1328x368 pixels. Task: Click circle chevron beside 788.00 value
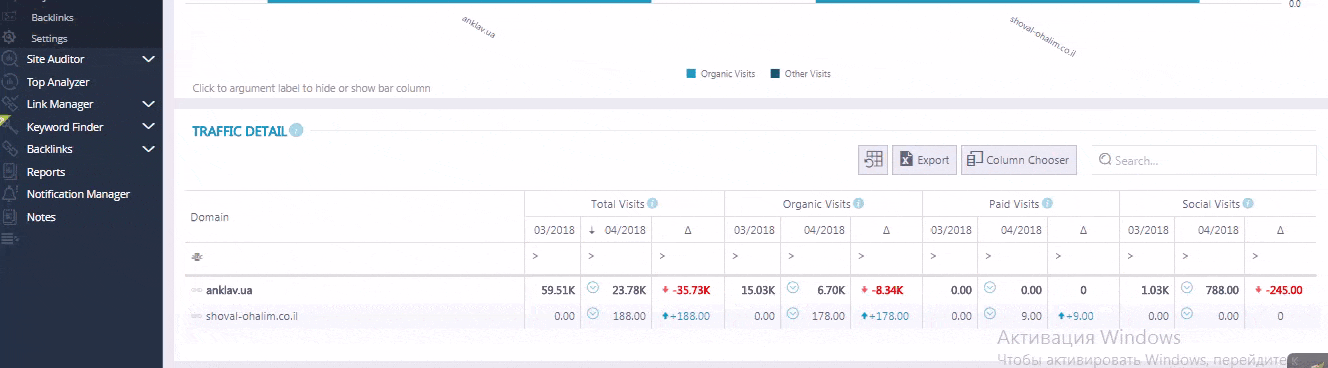point(1187,288)
